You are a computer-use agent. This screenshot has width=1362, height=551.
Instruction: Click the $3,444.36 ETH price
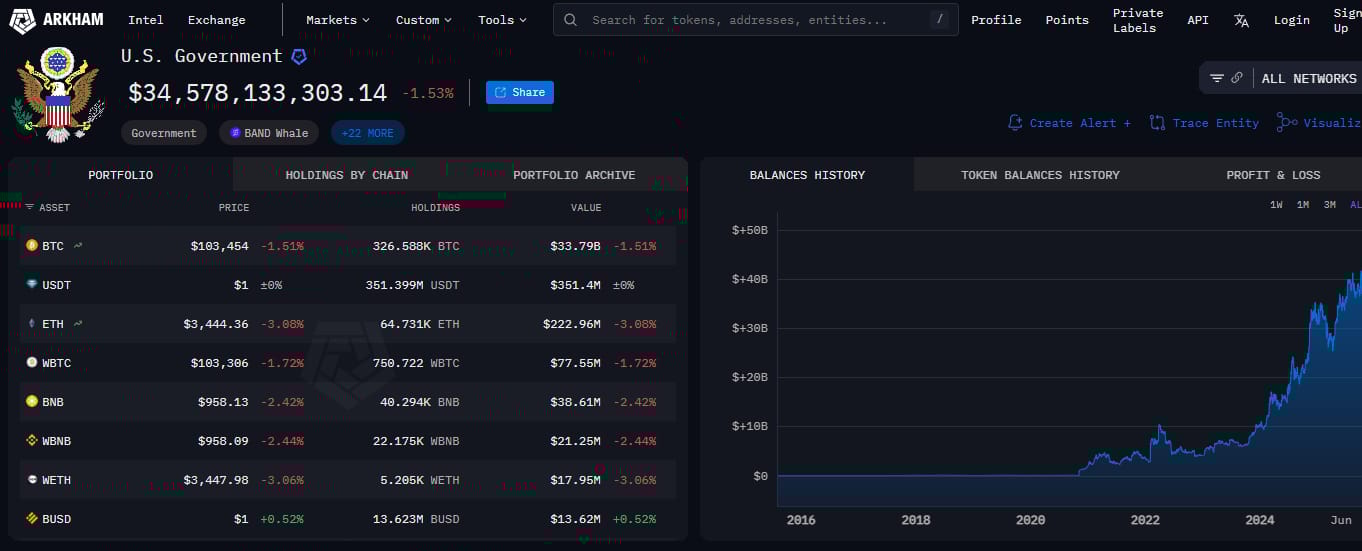click(x=216, y=323)
